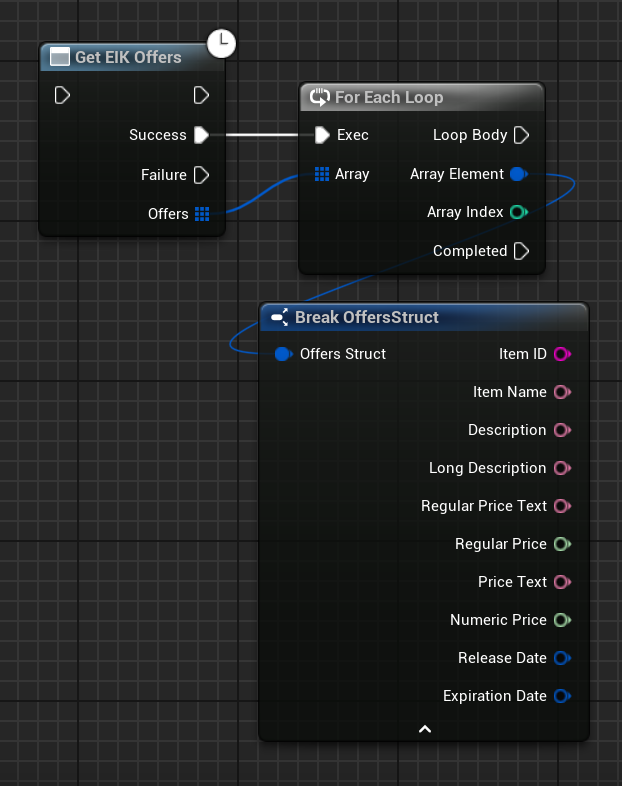The image size is (622, 786).
Task: Click the Release Date output pin
Action: [x=561, y=658]
